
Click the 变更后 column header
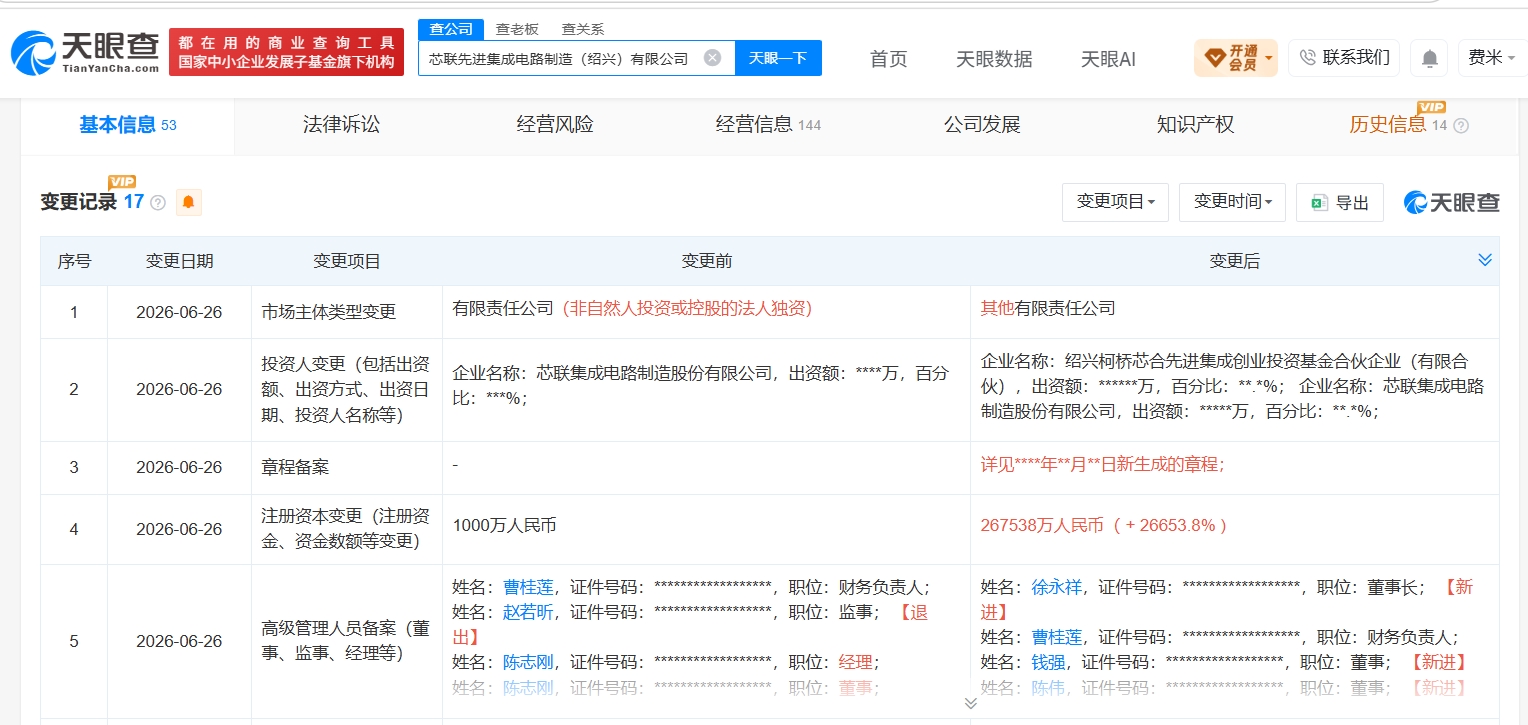tap(1234, 261)
